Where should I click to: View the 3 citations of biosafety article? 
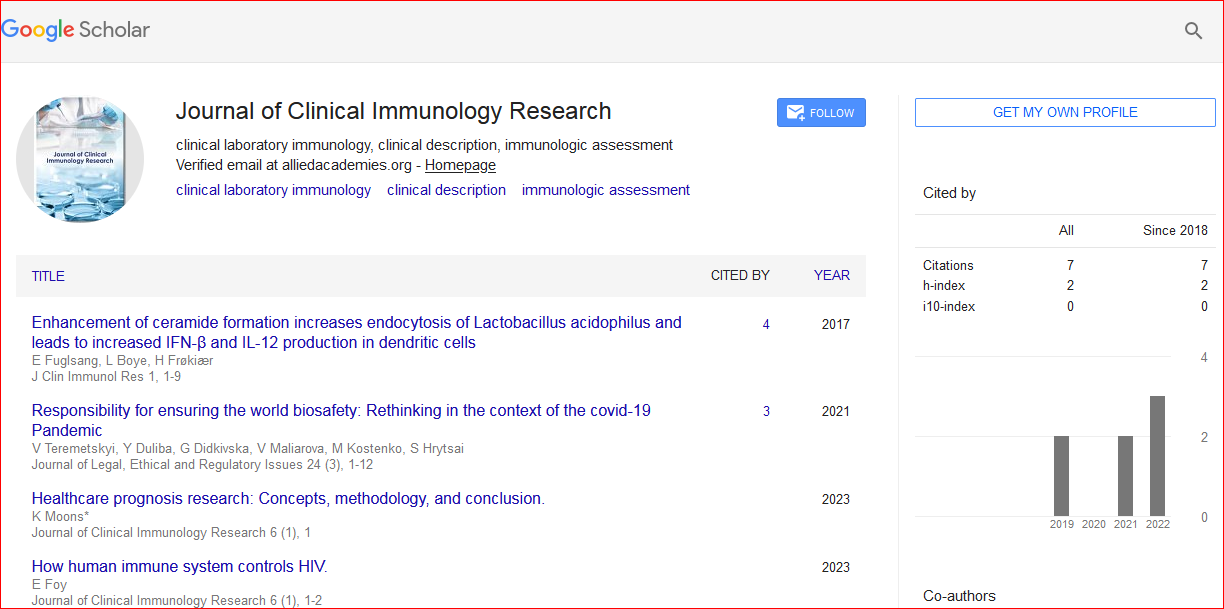point(766,411)
